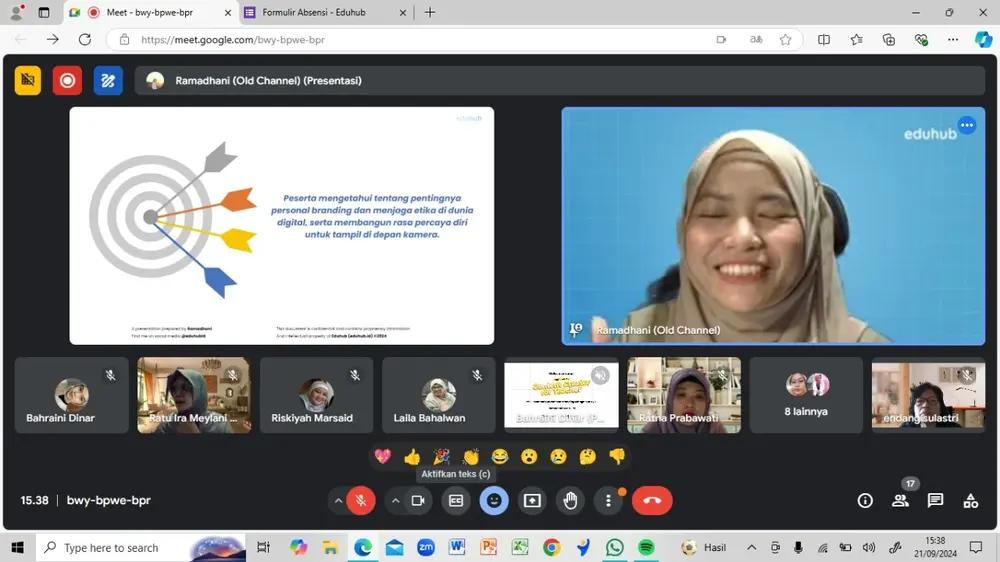The image size is (1000, 562).
Task: Add page to favorites star icon
Action: 786,40
